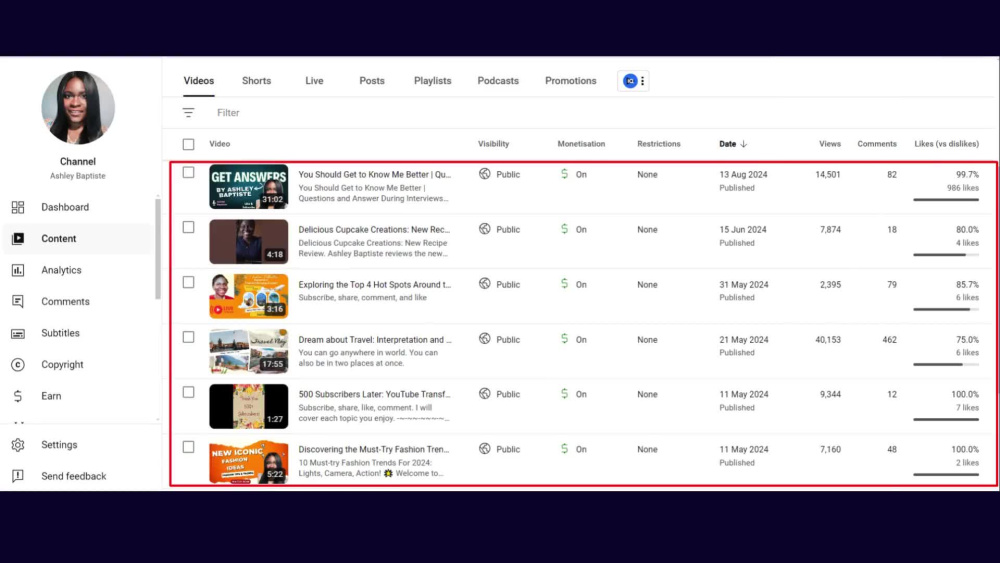Open the Subtitles icon in sidebar
Image resolution: width=1000 pixels, height=563 pixels.
[18, 333]
